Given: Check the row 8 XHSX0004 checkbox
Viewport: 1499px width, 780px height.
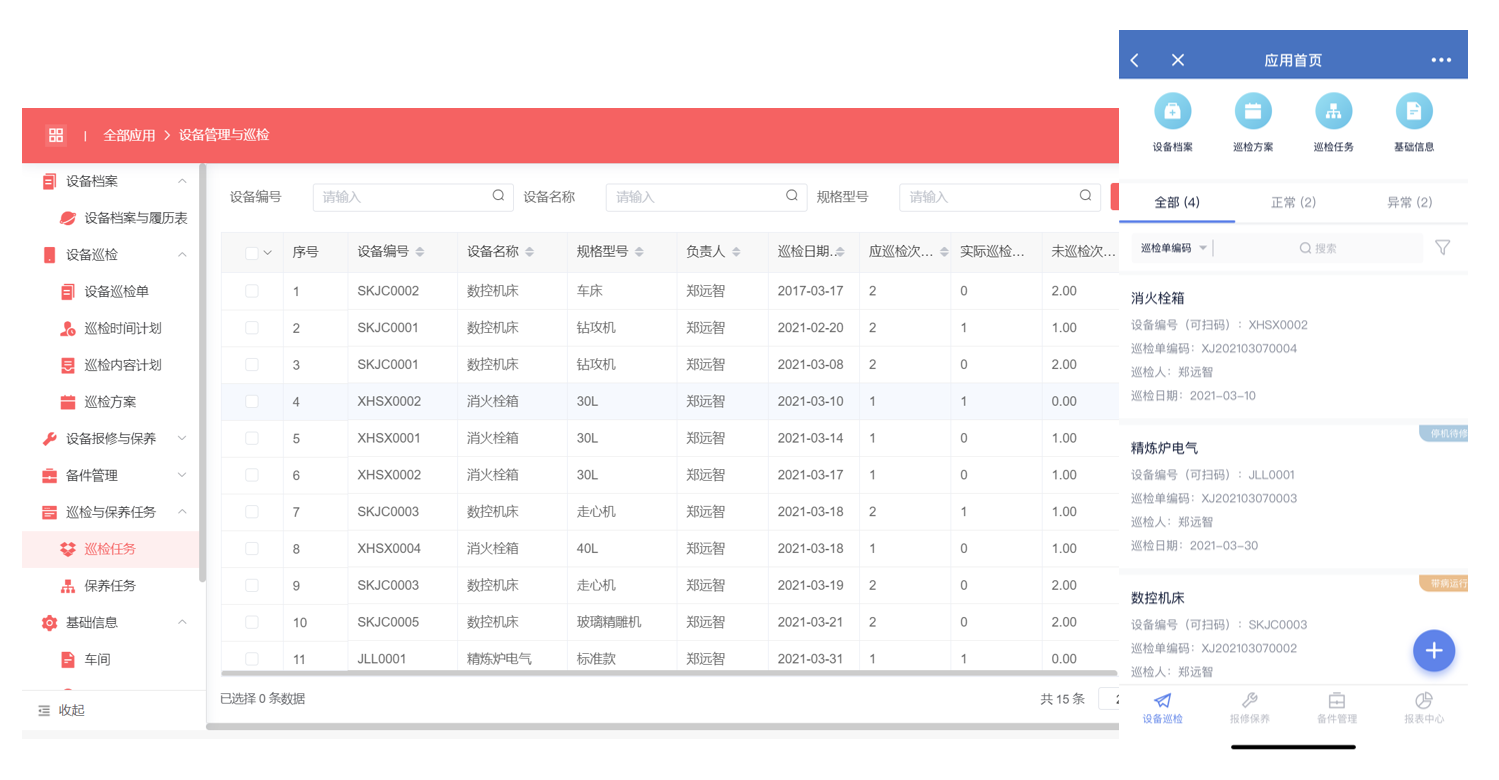Looking at the screenshot, I should coord(252,548).
